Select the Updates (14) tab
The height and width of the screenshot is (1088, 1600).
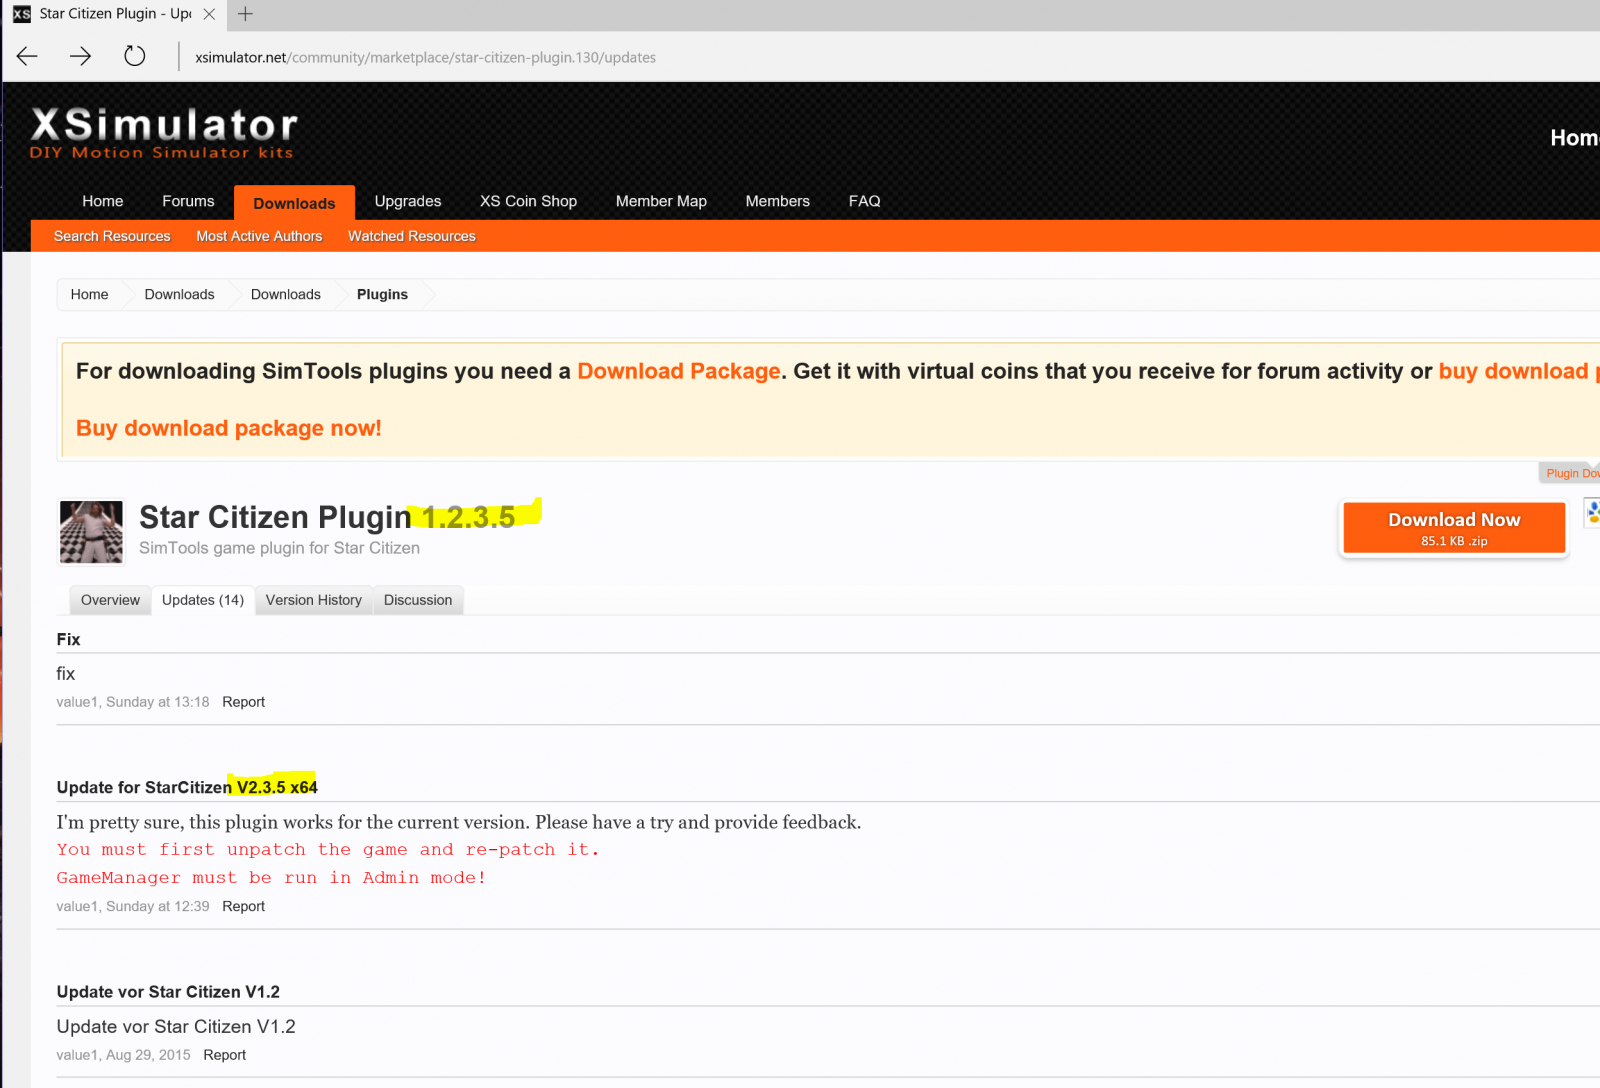click(x=203, y=600)
